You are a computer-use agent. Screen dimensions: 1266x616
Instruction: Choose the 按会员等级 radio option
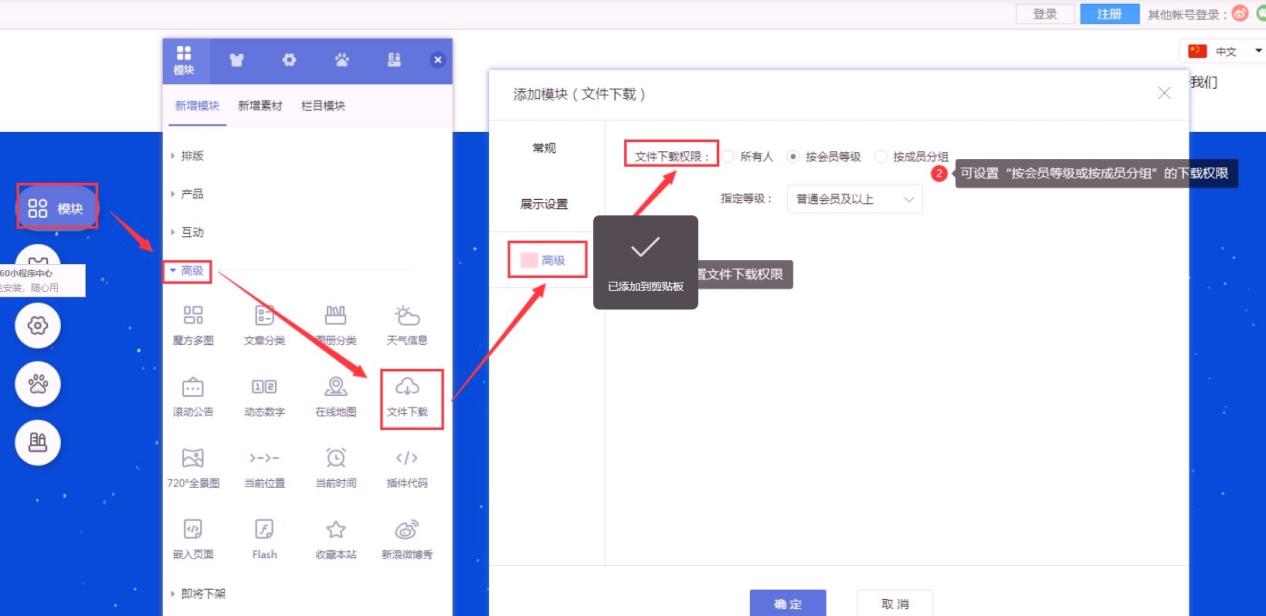[793, 157]
